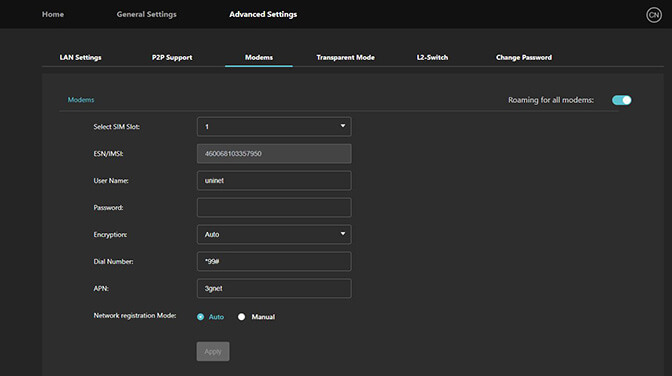Switch to the L2-Switch tab
The height and width of the screenshot is (376, 672).
pos(432,57)
